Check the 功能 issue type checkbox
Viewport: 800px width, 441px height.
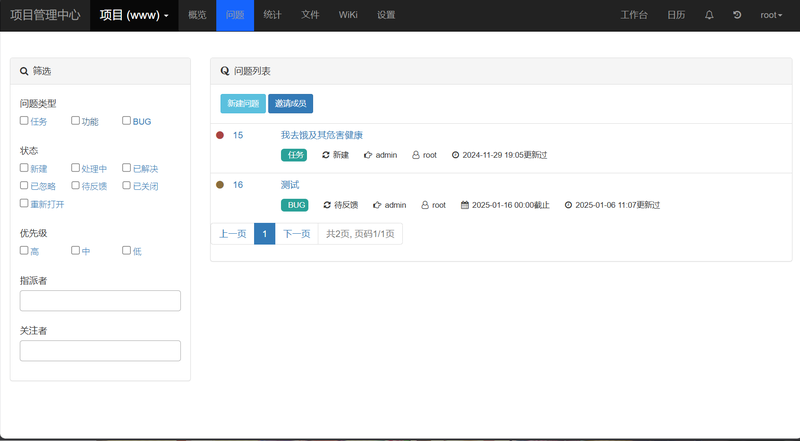(x=76, y=120)
